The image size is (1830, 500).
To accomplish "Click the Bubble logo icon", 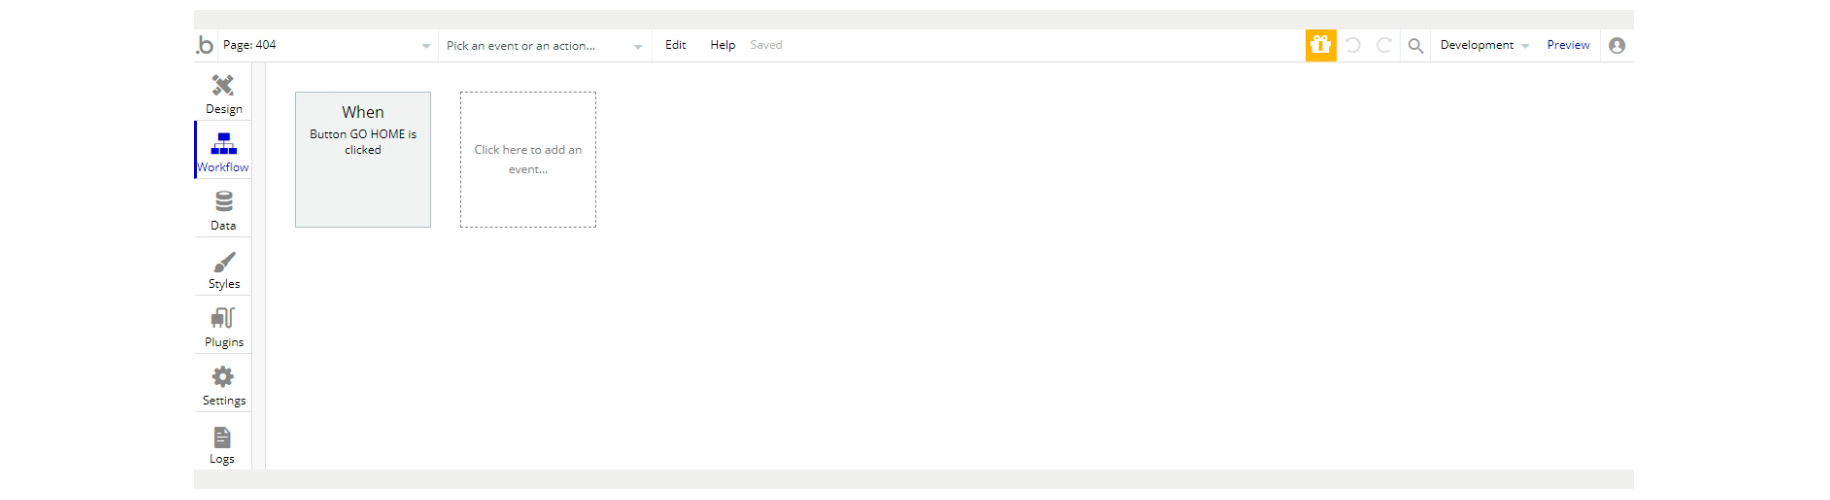I will (x=205, y=45).
